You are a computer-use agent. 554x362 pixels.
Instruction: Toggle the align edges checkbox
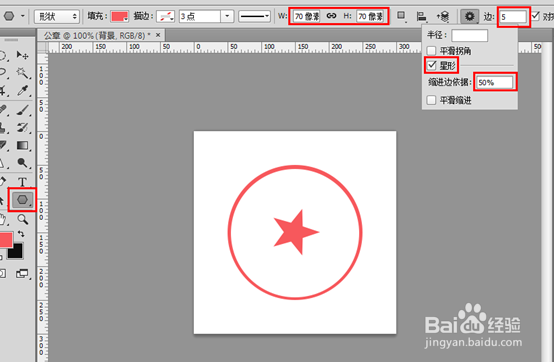(x=535, y=16)
